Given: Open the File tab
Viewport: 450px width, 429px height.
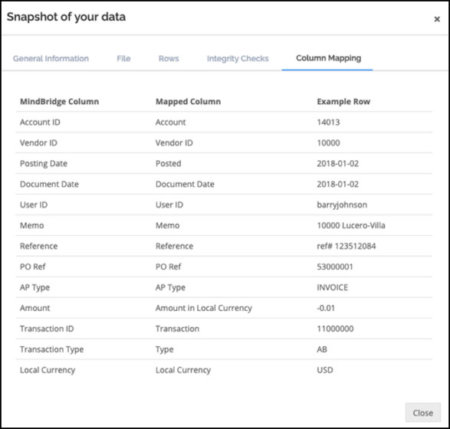Looking at the screenshot, I should [124, 59].
